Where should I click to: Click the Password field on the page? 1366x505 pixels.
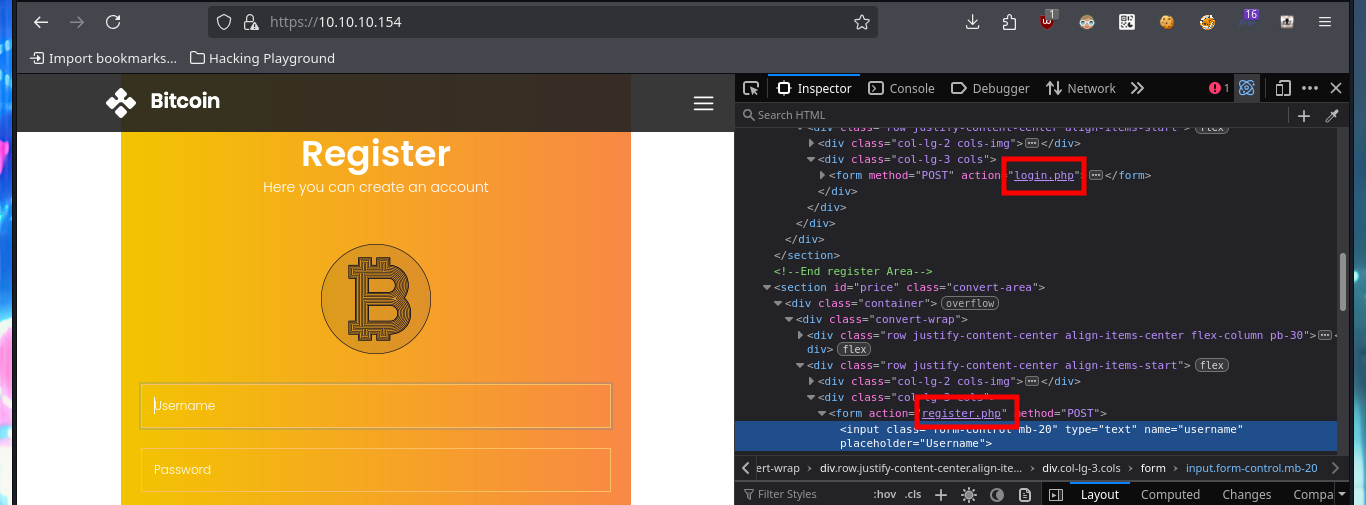pos(375,470)
